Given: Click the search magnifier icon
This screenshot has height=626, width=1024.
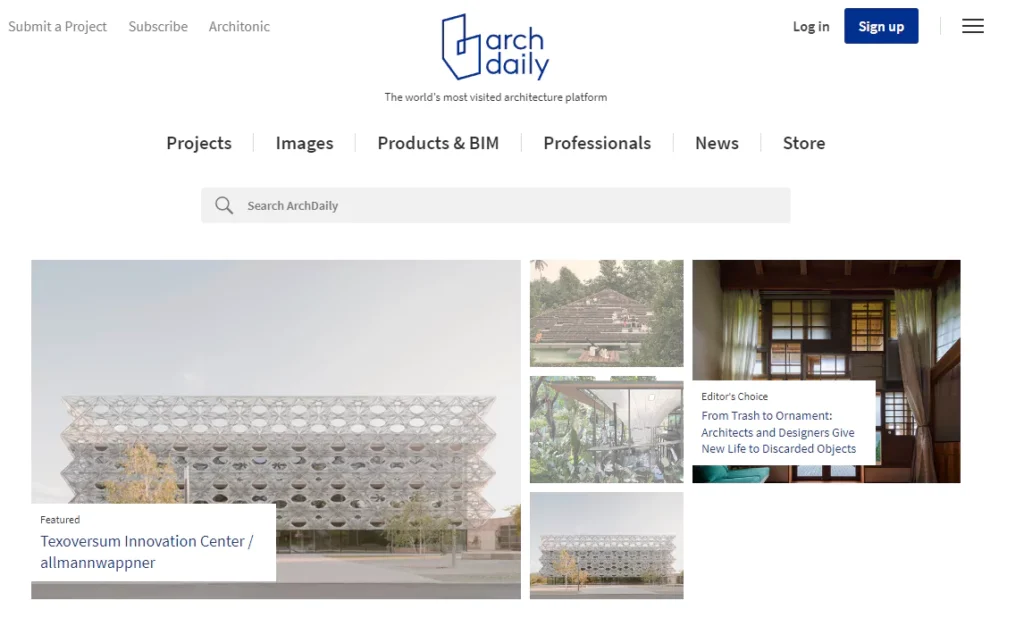Looking at the screenshot, I should [224, 206].
